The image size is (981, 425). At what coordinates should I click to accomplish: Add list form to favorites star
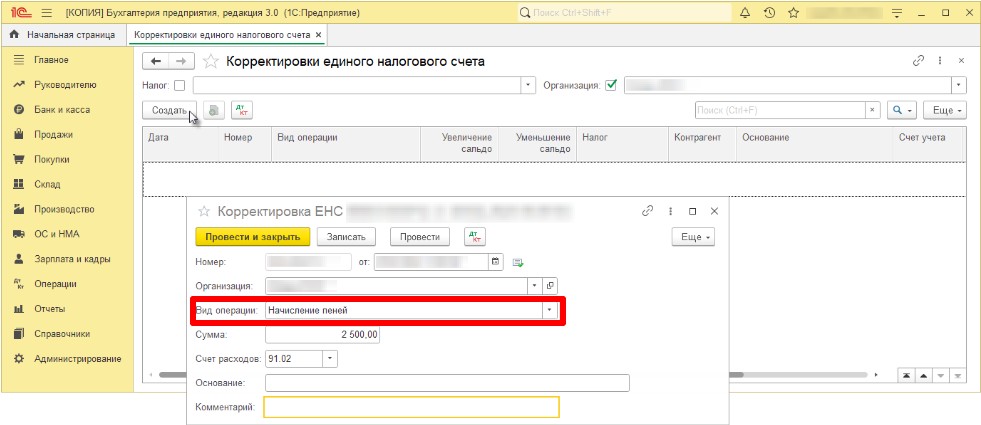[211, 61]
